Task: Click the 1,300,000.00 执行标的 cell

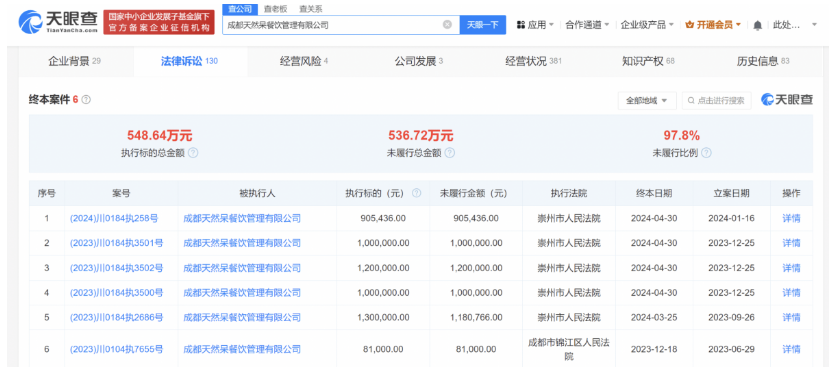Action: (x=383, y=318)
